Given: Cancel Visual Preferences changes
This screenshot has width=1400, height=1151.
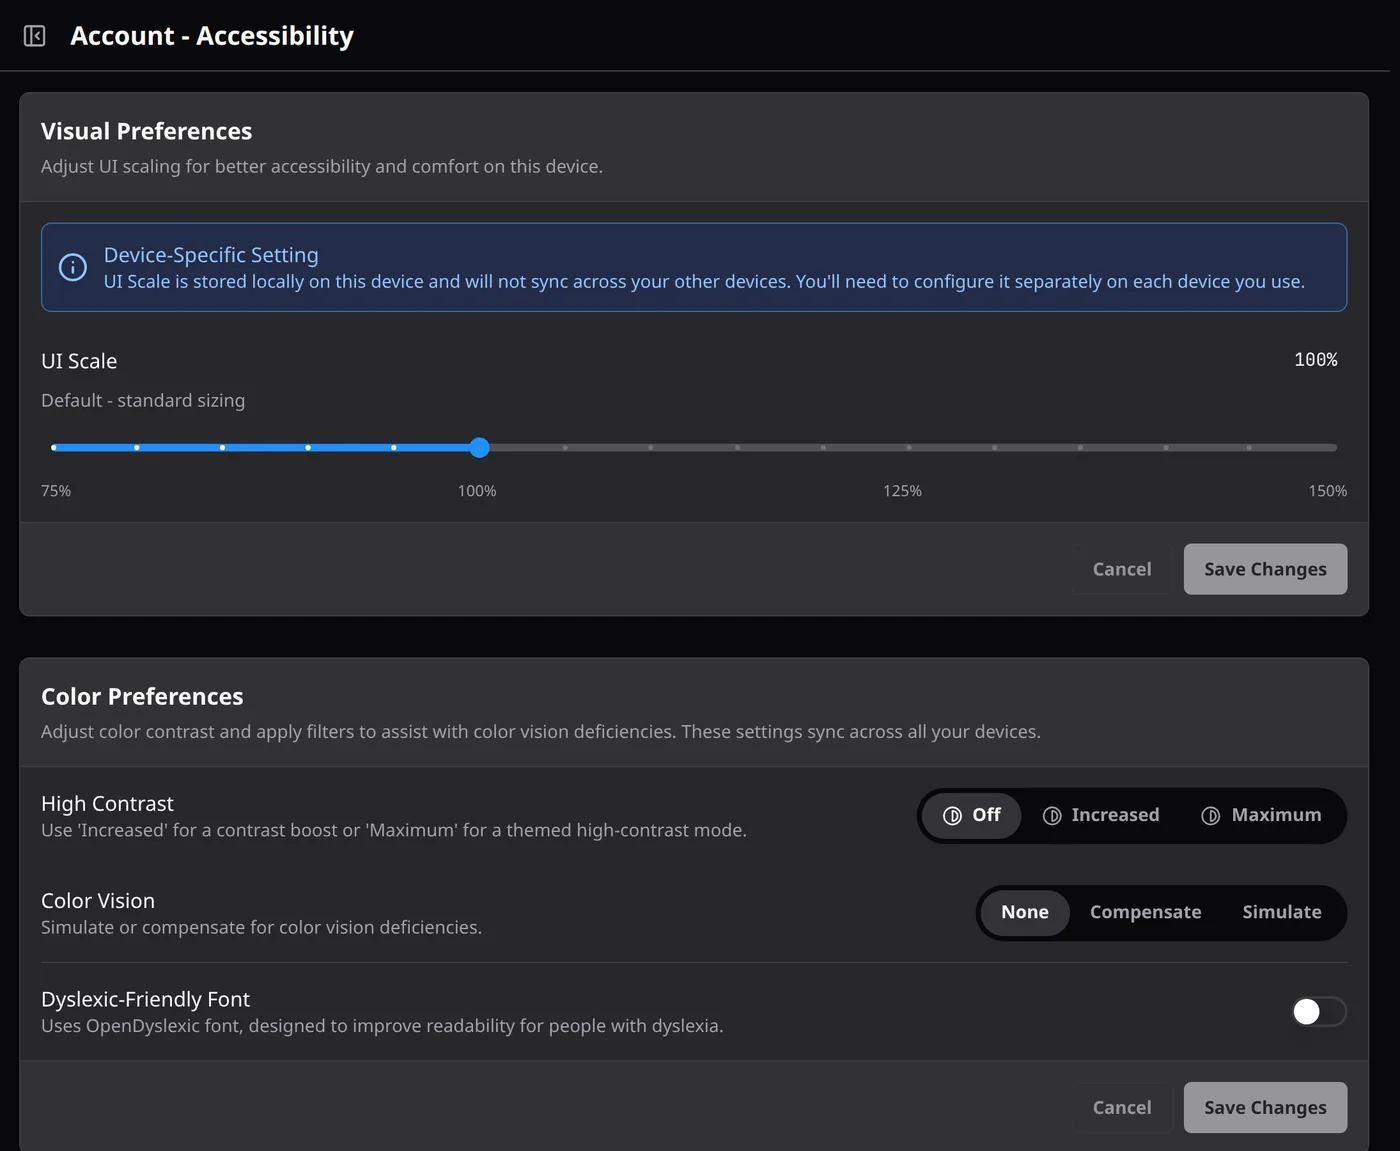Looking at the screenshot, I should [x=1122, y=569].
